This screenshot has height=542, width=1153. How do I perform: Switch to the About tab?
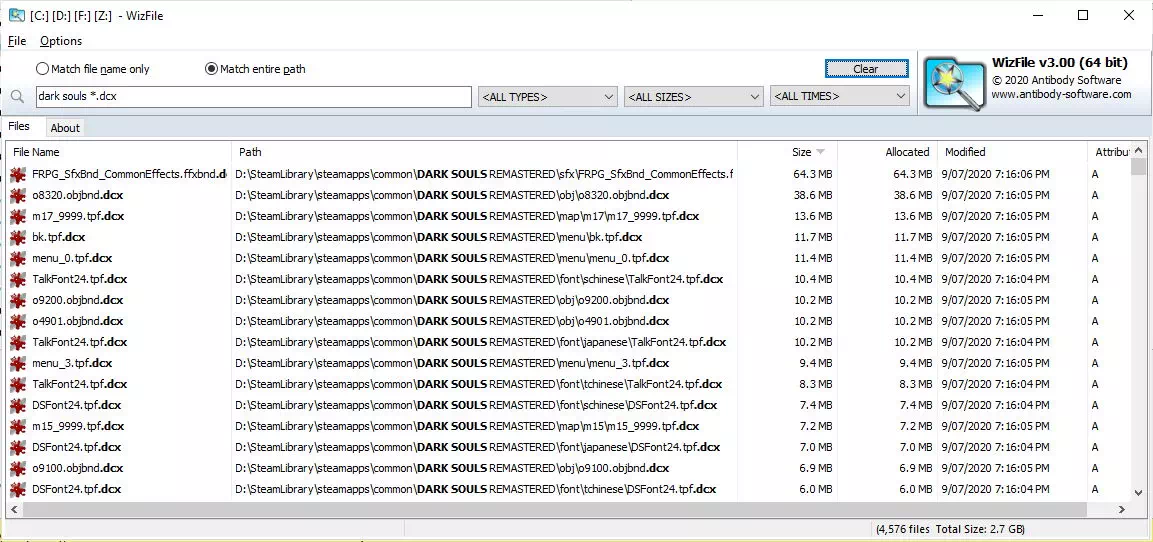65,128
